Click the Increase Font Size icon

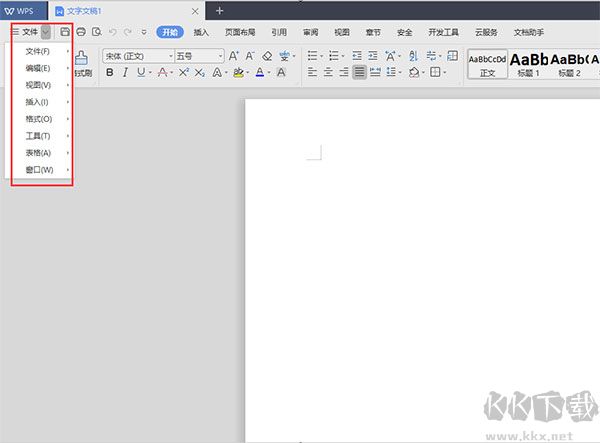coord(234,56)
